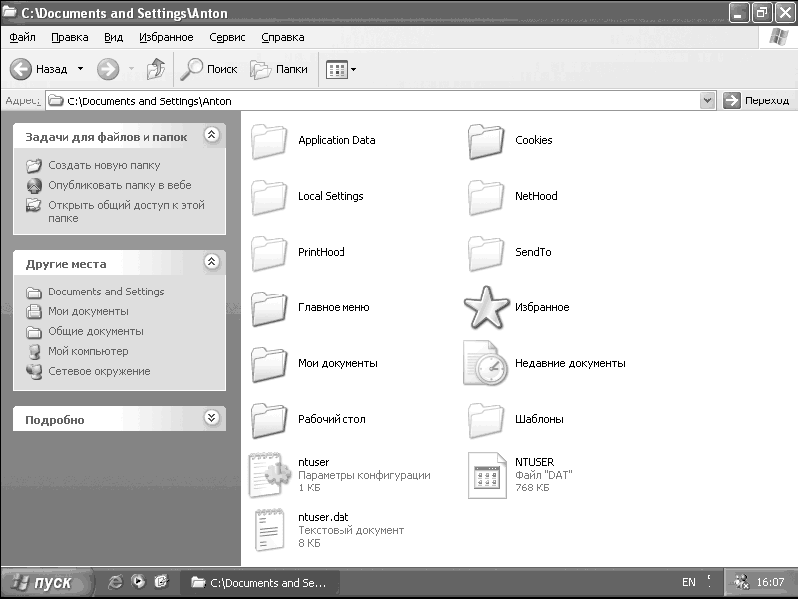The height and width of the screenshot is (599, 798).
Task: Toggle the Папки folders pane
Action: click(x=279, y=69)
